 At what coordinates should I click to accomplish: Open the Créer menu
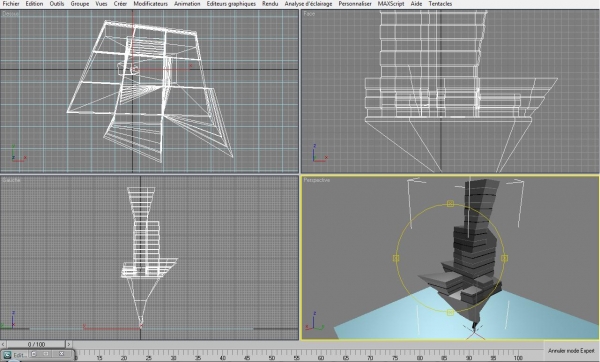tap(120, 4)
